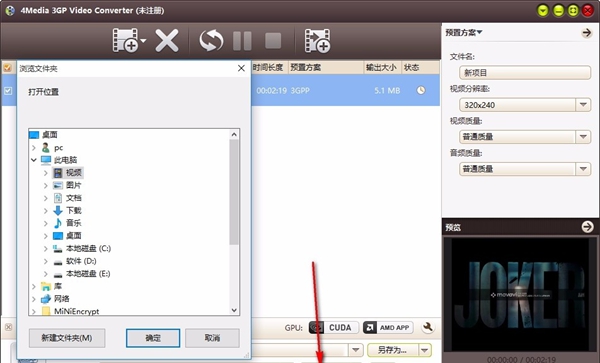This screenshot has width=600, height=363.
Task: Click 新建文件夹(M) button
Action: (67, 338)
